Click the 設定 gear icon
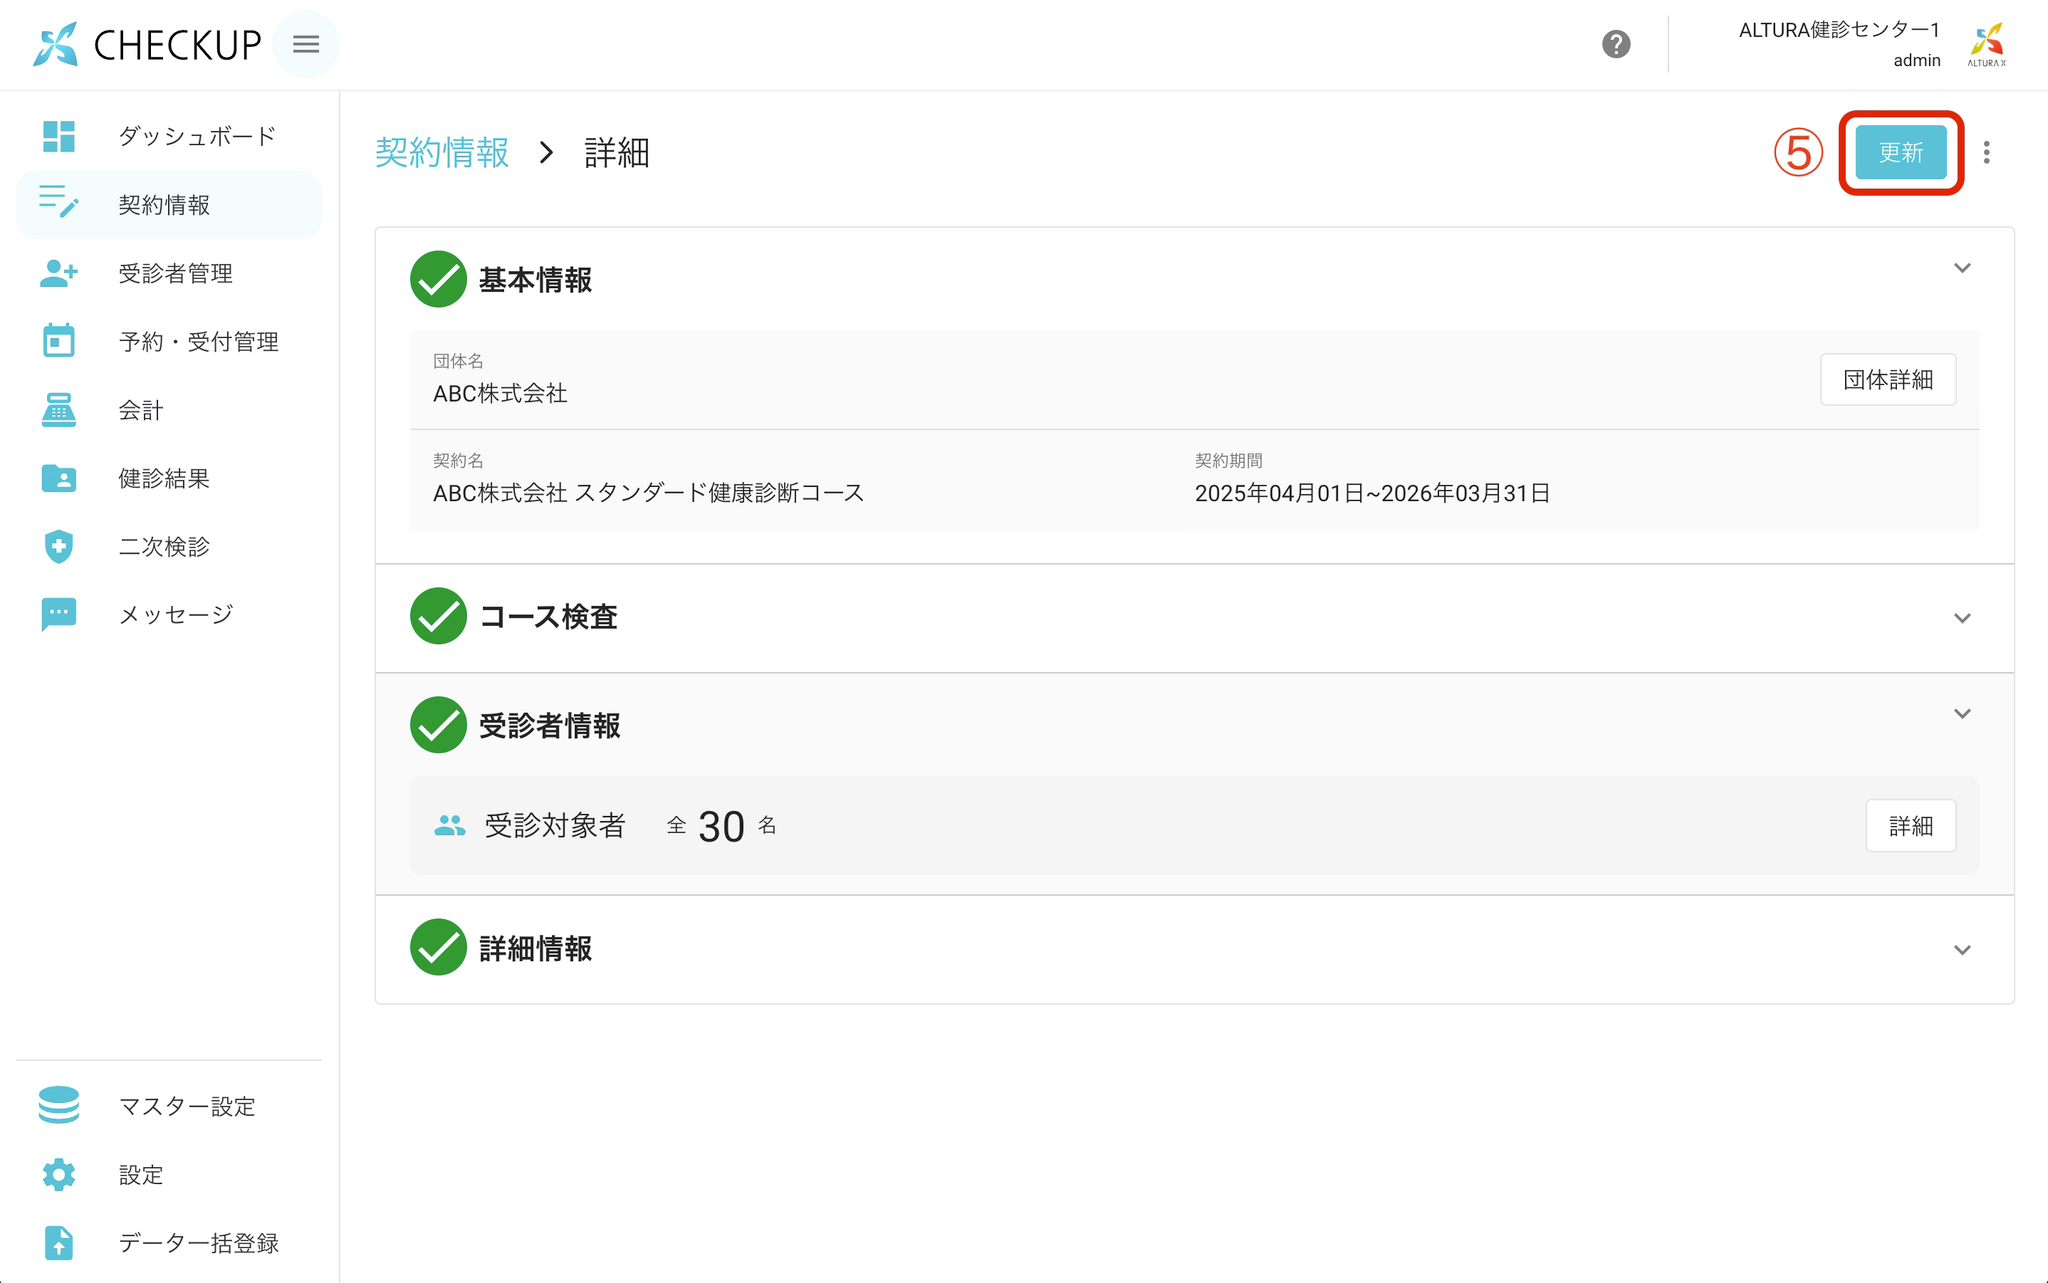Viewport: 2048px width, 1283px height. coord(59,1174)
